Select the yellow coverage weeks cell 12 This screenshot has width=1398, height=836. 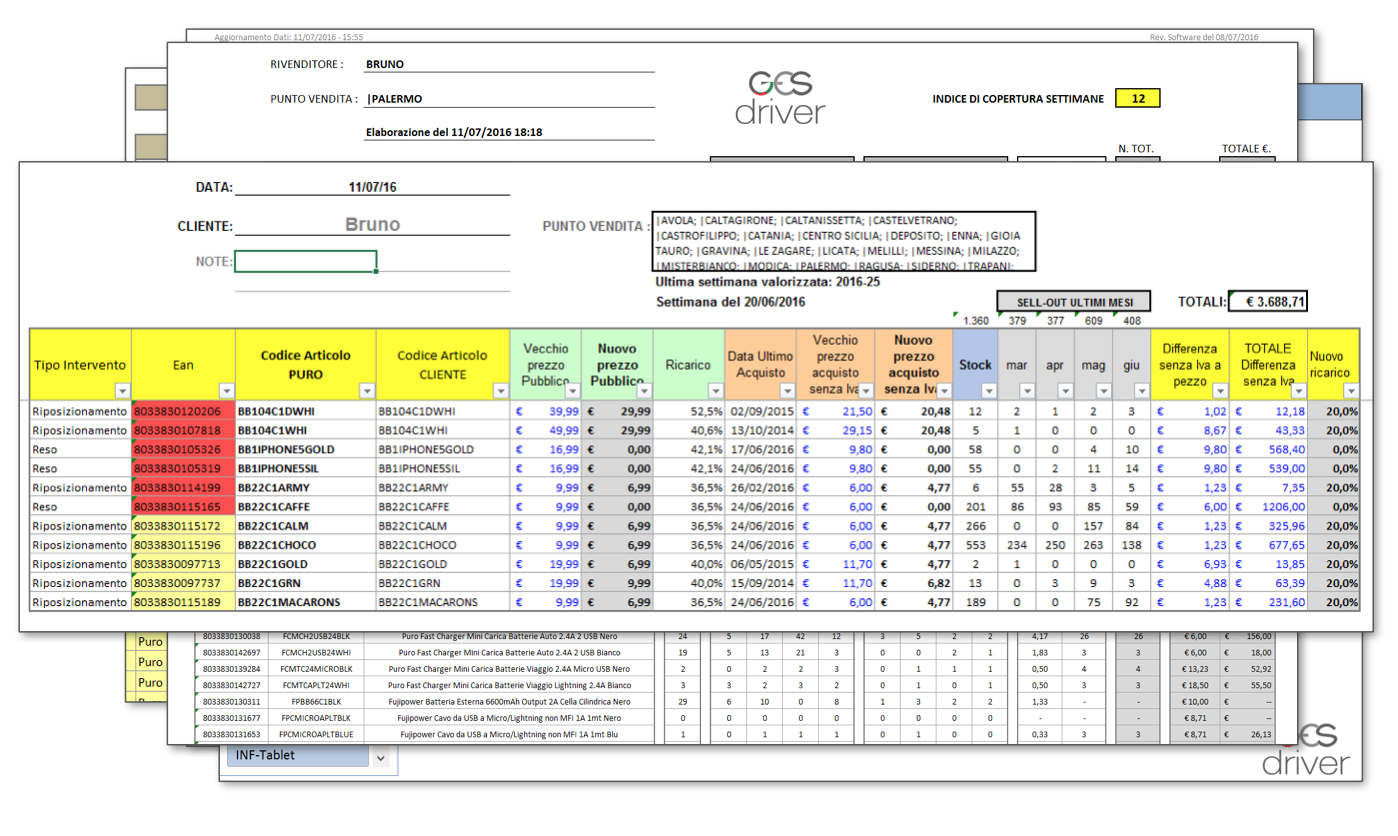pyautogui.click(x=1138, y=98)
